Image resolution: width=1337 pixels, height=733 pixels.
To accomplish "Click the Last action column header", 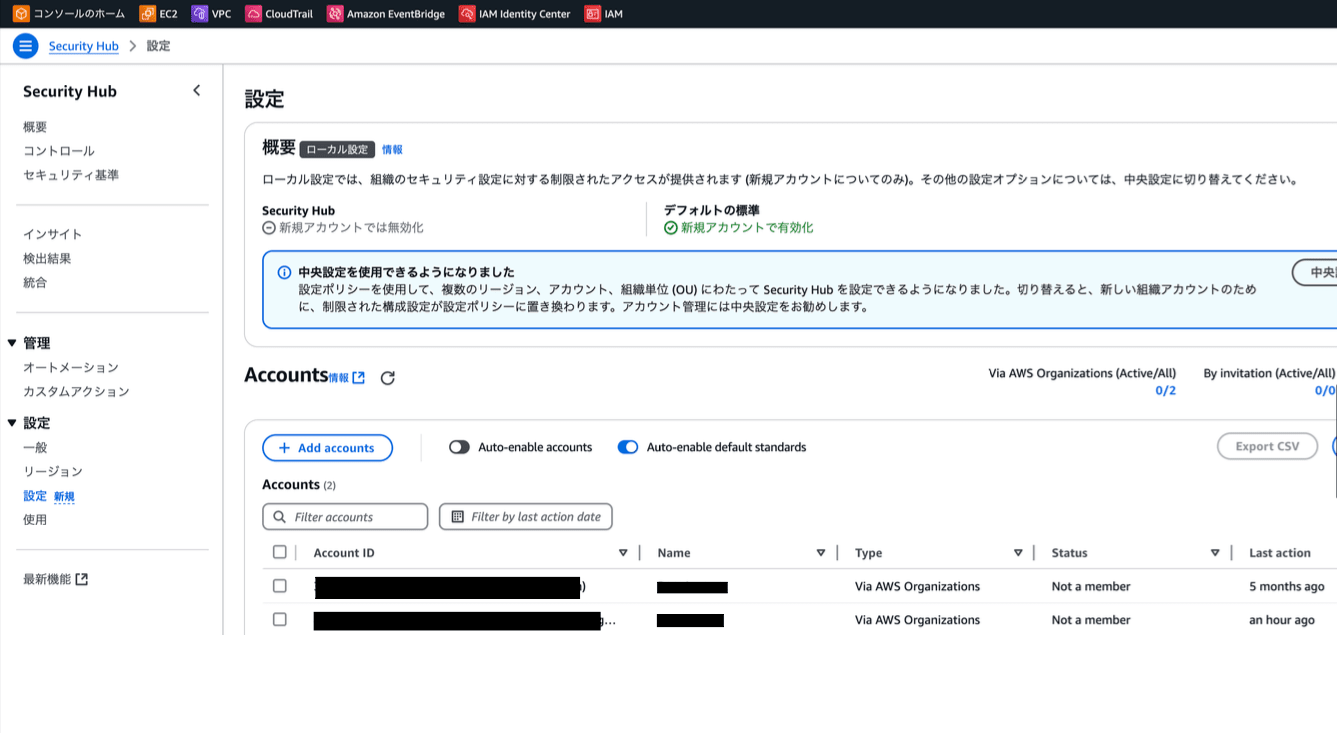I will click(1280, 553).
